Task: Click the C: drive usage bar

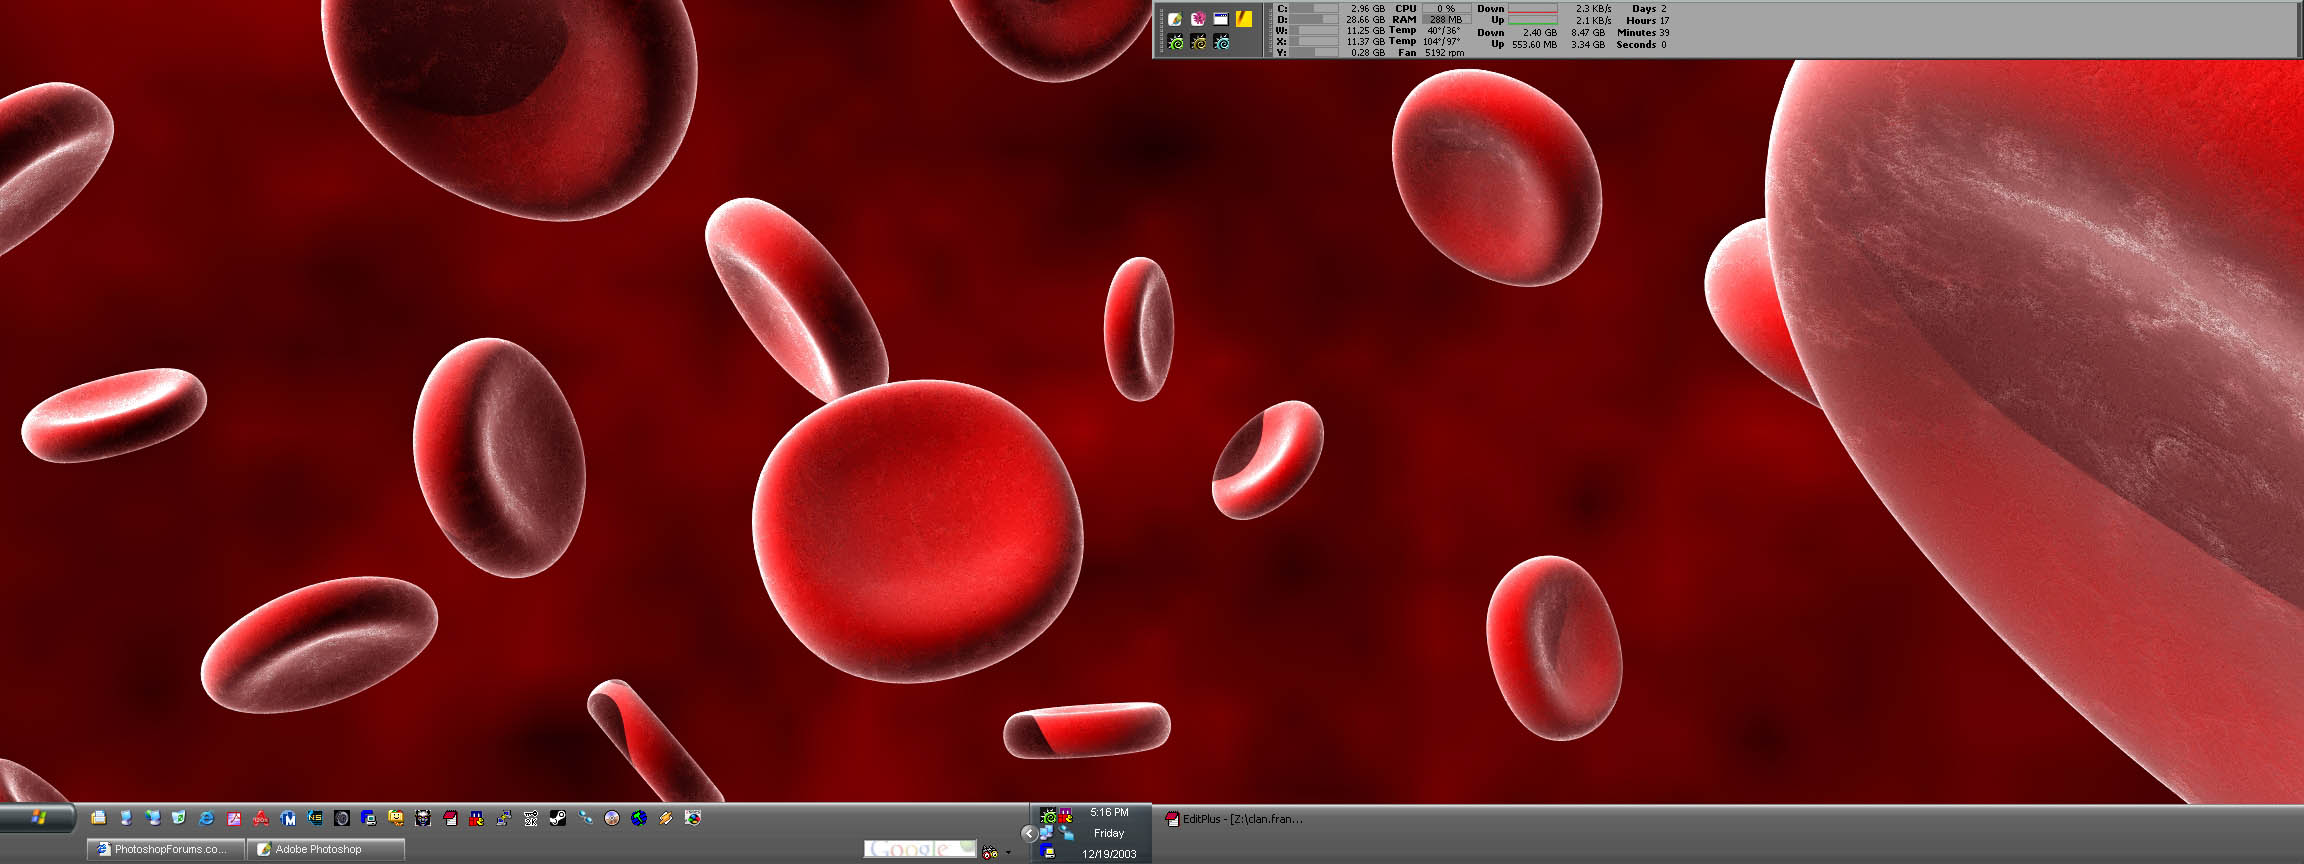Action: [x=1314, y=9]
